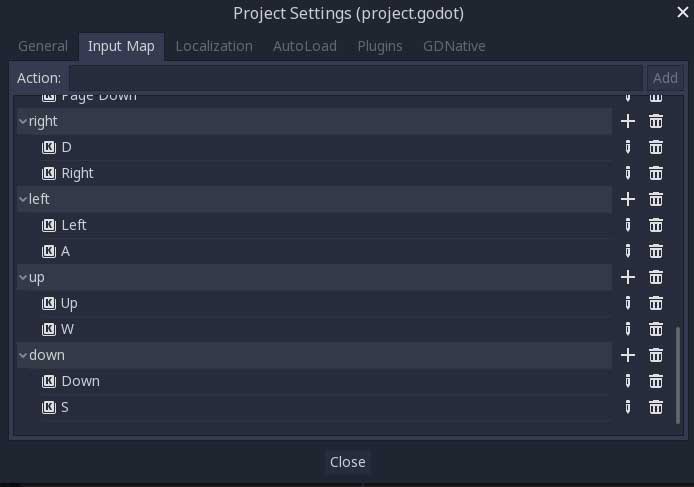Click the Add action button
Image resolution: width=694 pixels, height=487 pixels.
[x=665, y=78]
